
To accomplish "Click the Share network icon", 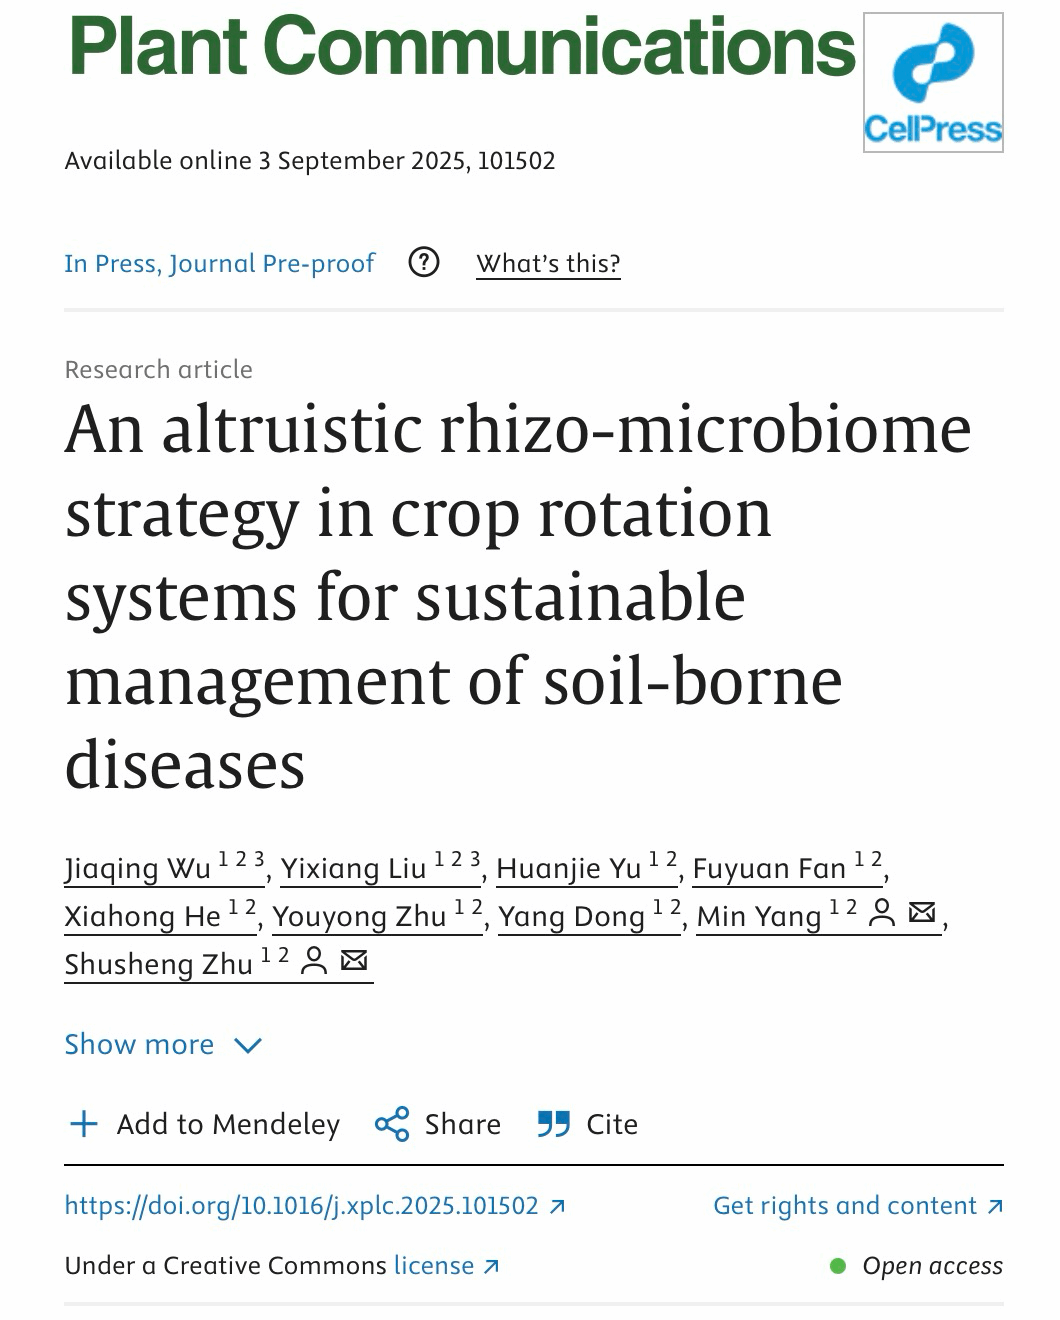I will pos(392,1124).
